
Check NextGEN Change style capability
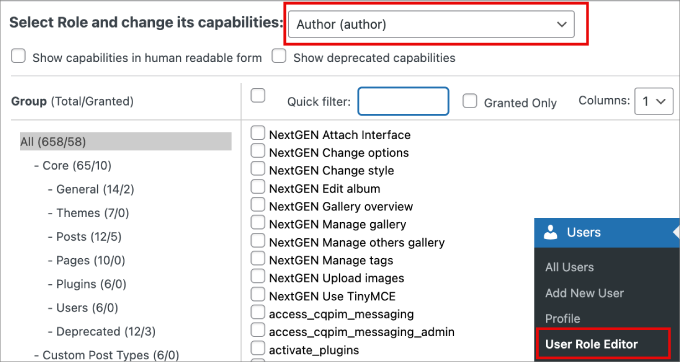[x=258, y=169]
